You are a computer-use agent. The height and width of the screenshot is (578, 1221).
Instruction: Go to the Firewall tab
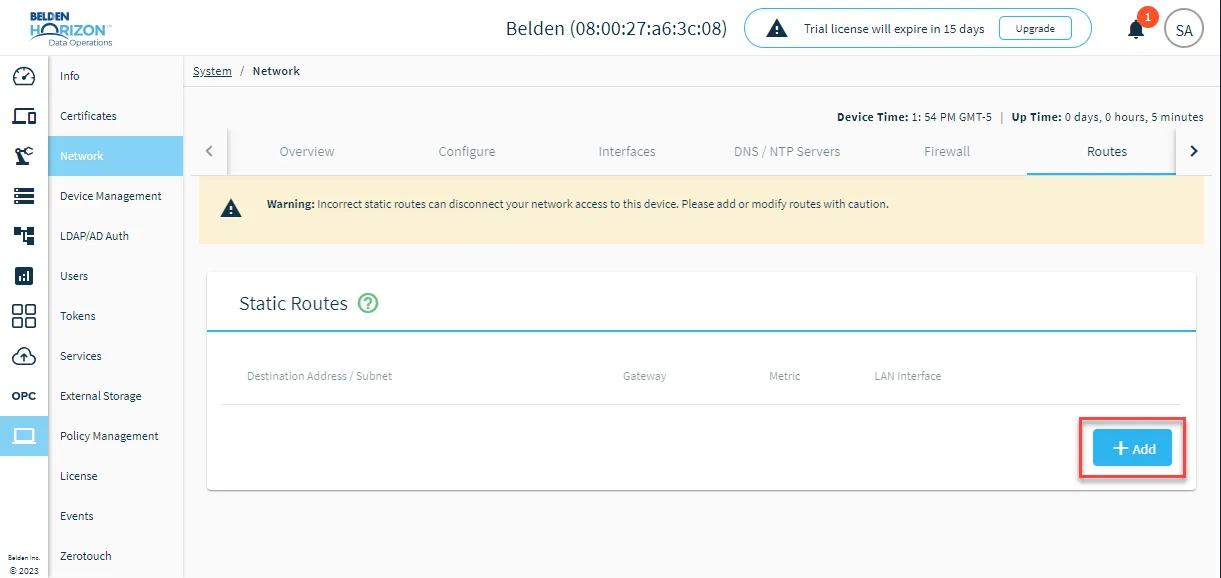(x=947, y=152)
